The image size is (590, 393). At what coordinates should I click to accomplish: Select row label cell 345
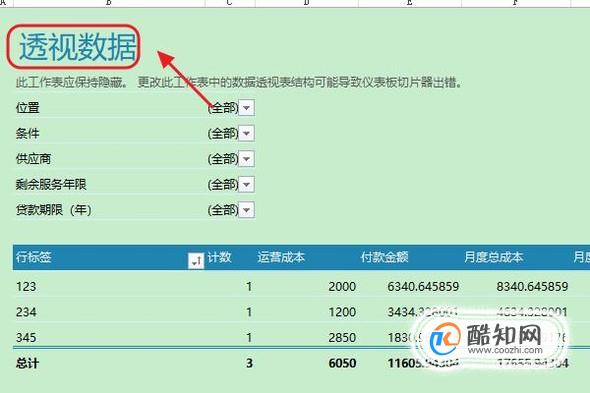click(26, 338)
